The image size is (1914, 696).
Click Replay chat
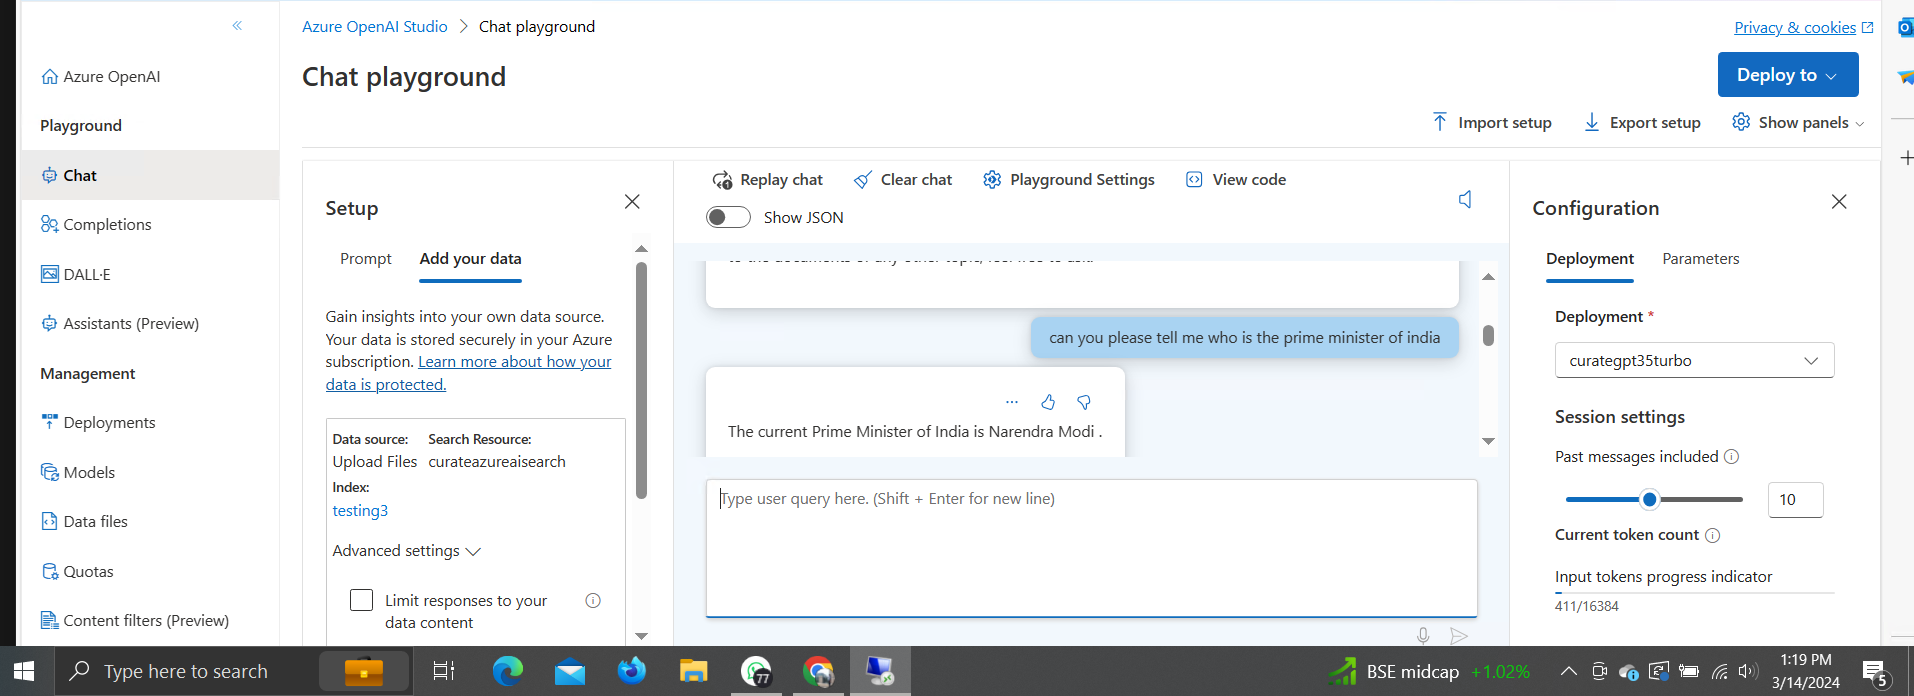pos(767,180)
